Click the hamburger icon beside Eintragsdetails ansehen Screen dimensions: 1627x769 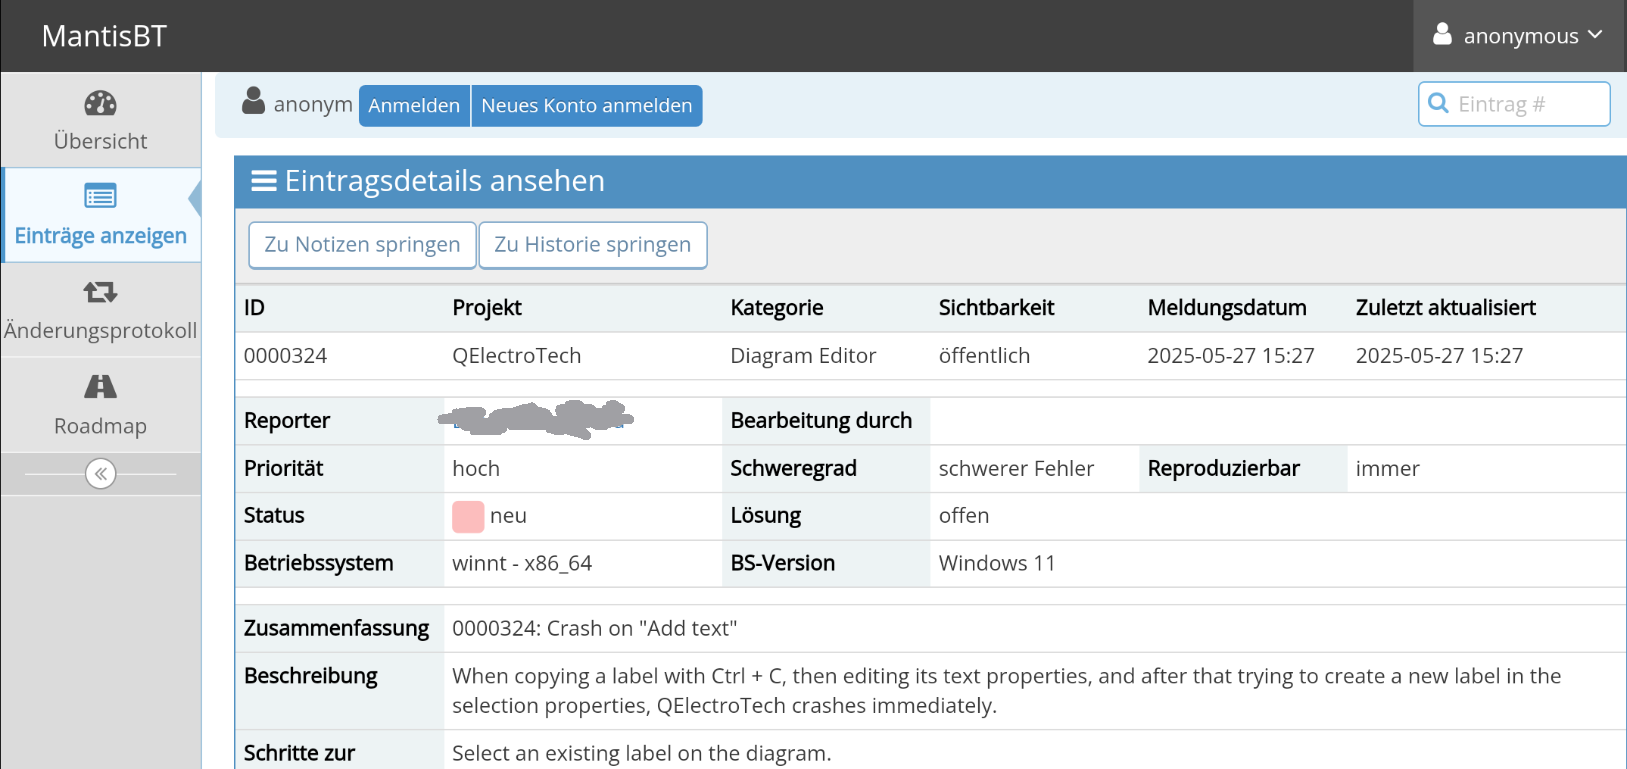click(x=264, y=181)
